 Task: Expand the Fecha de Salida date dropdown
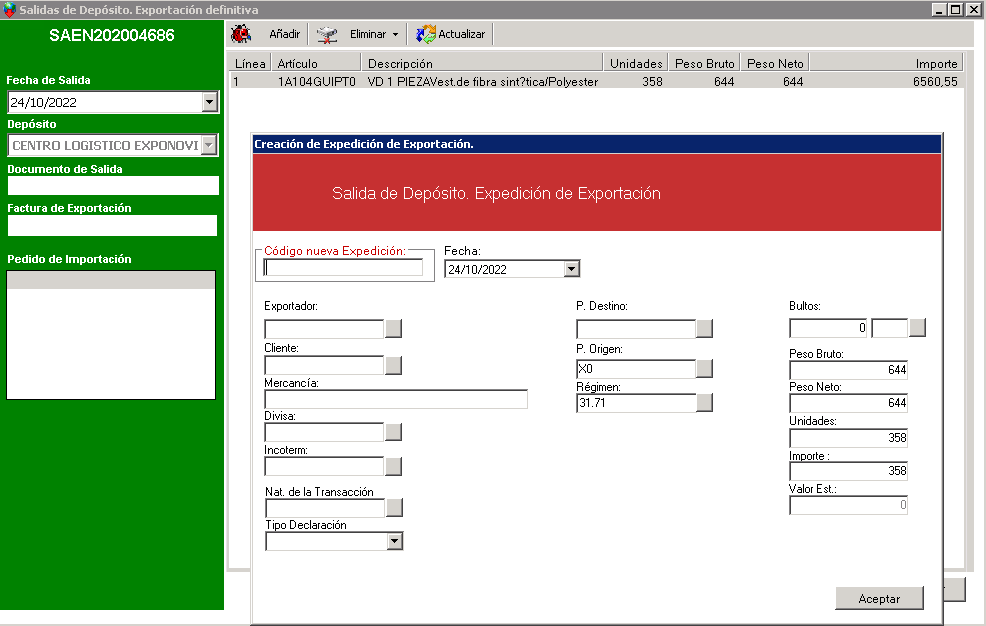(x=209, y=102)
